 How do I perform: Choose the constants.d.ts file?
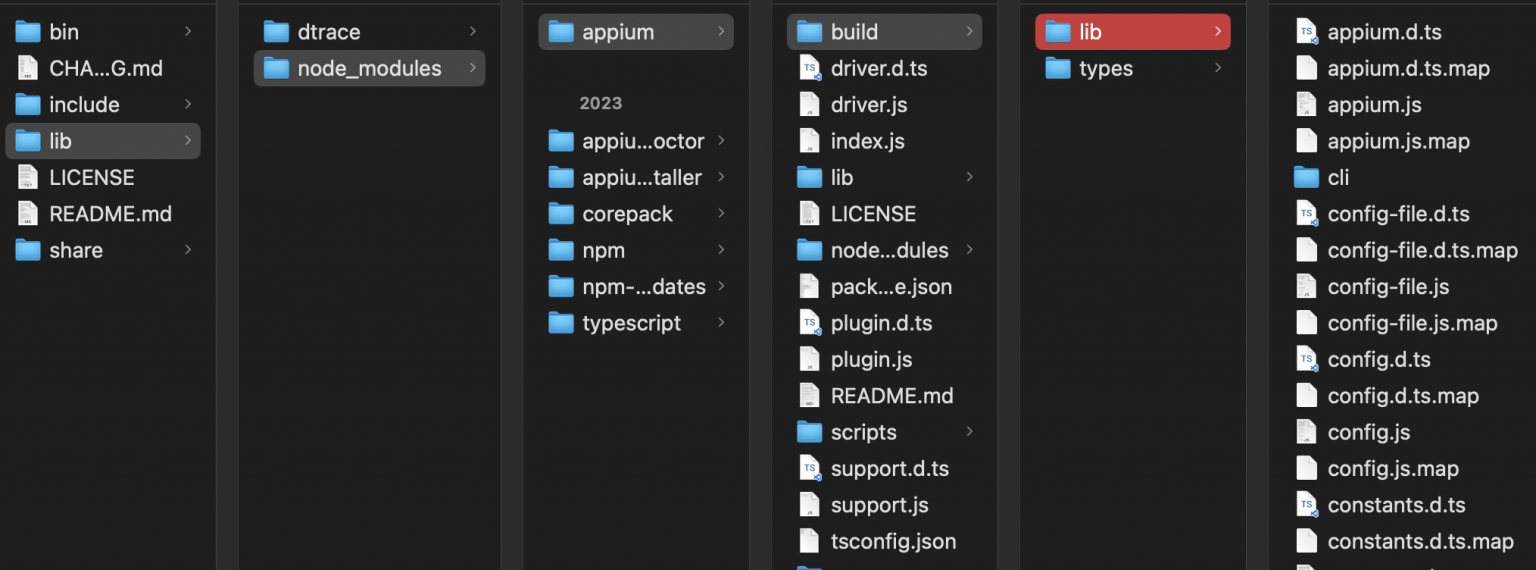pos(1396,505)
